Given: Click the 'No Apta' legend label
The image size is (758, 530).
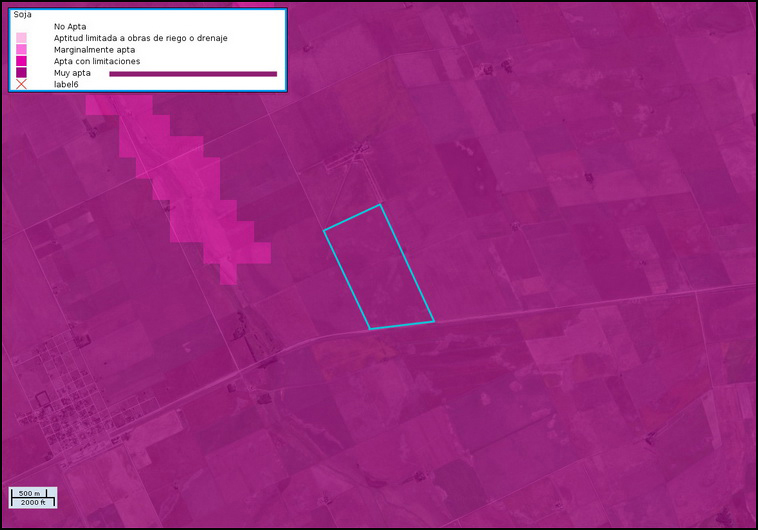Looking at the screenshot, I should [70, 27].
